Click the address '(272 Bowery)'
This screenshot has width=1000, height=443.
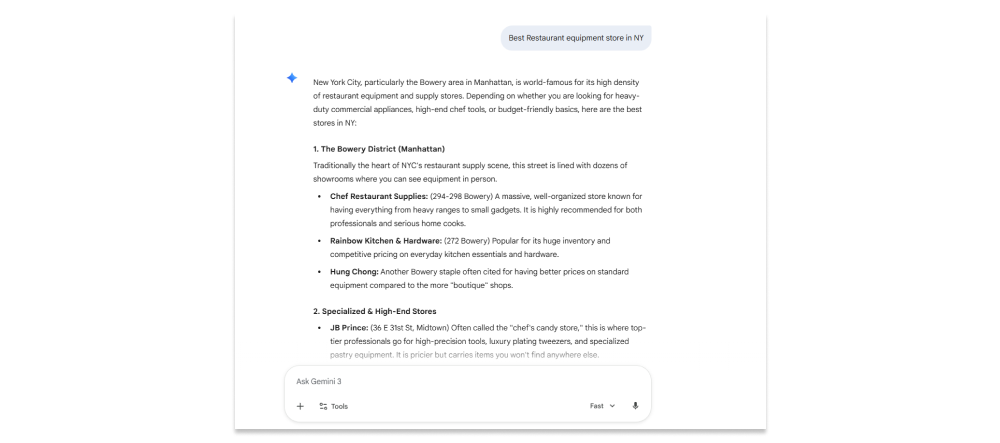pos(466,241)
